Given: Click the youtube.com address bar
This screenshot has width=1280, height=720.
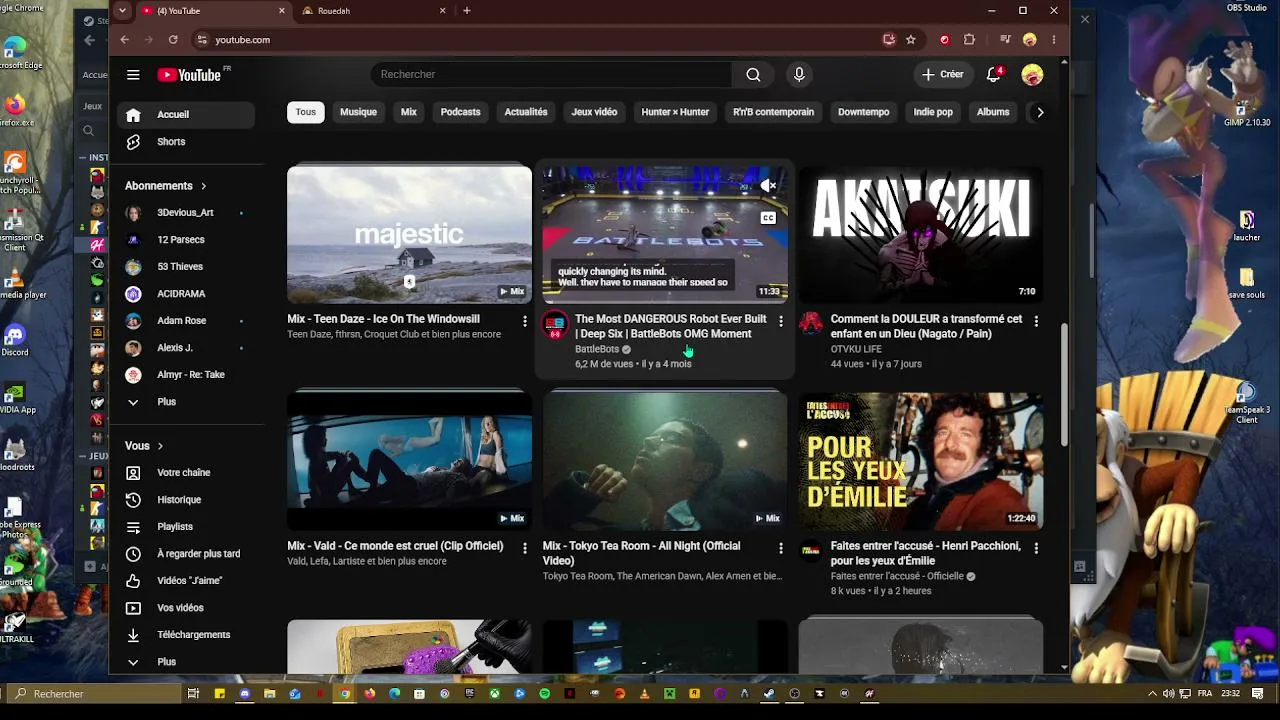Looking at the screenshot, I should [540, 40].
